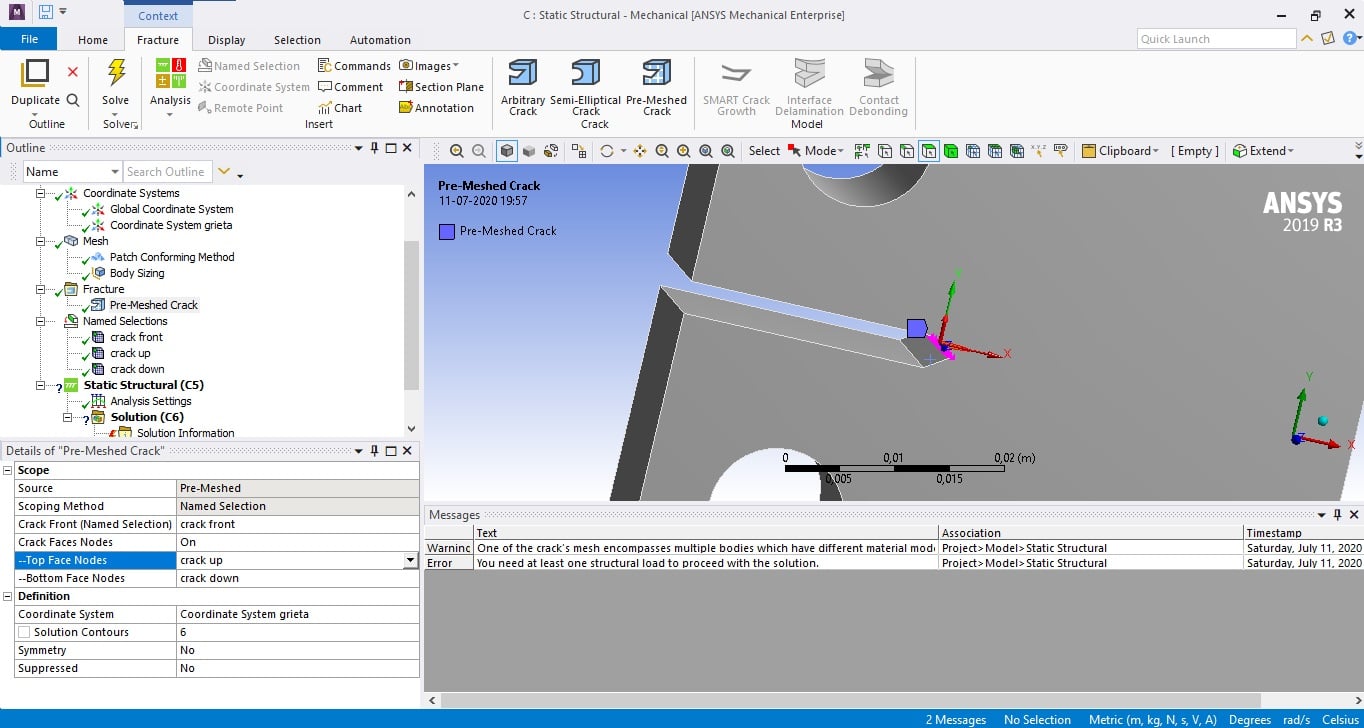Select the Error message row
1364x728 pixels.
(x=892, y=563)
